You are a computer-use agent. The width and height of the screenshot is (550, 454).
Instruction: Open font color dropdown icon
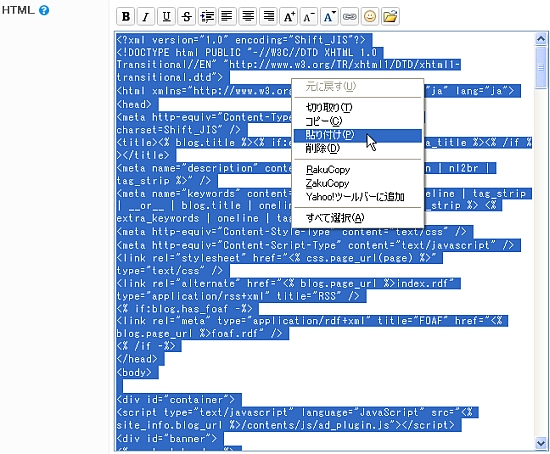point(329,16)
